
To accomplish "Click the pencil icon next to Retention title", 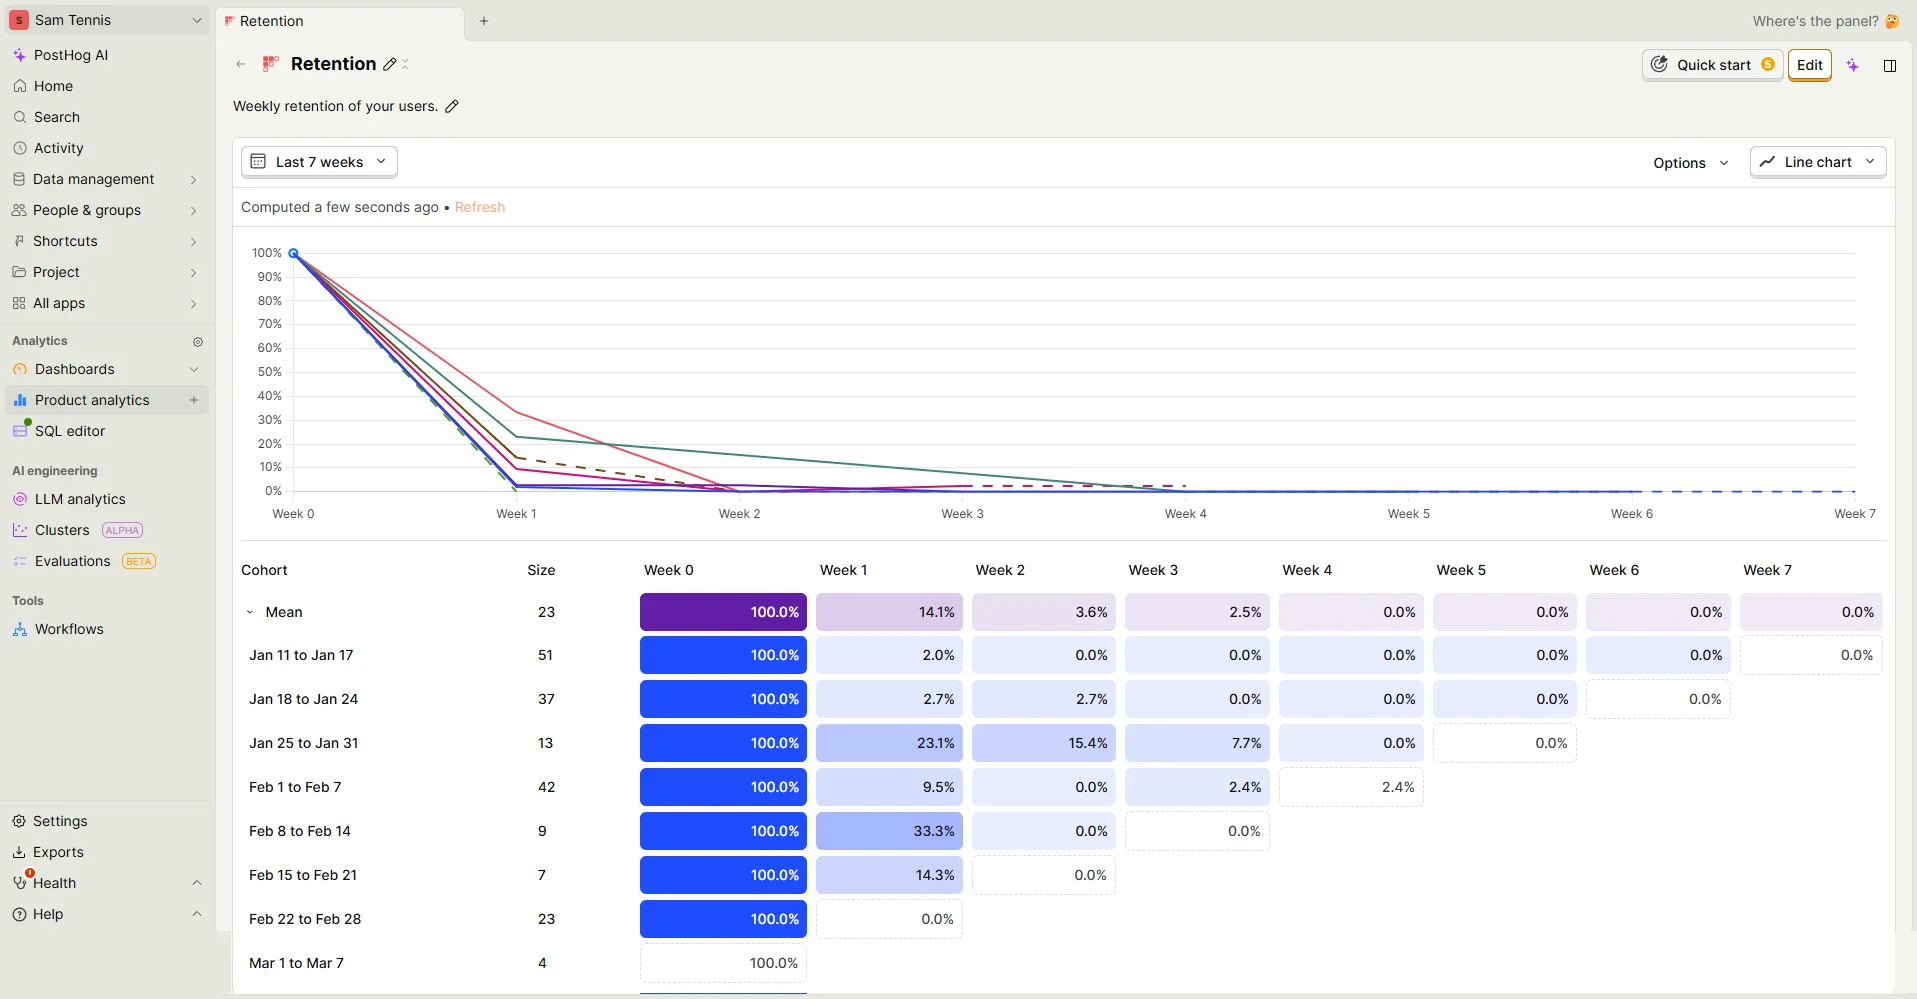I will [389, 64].
